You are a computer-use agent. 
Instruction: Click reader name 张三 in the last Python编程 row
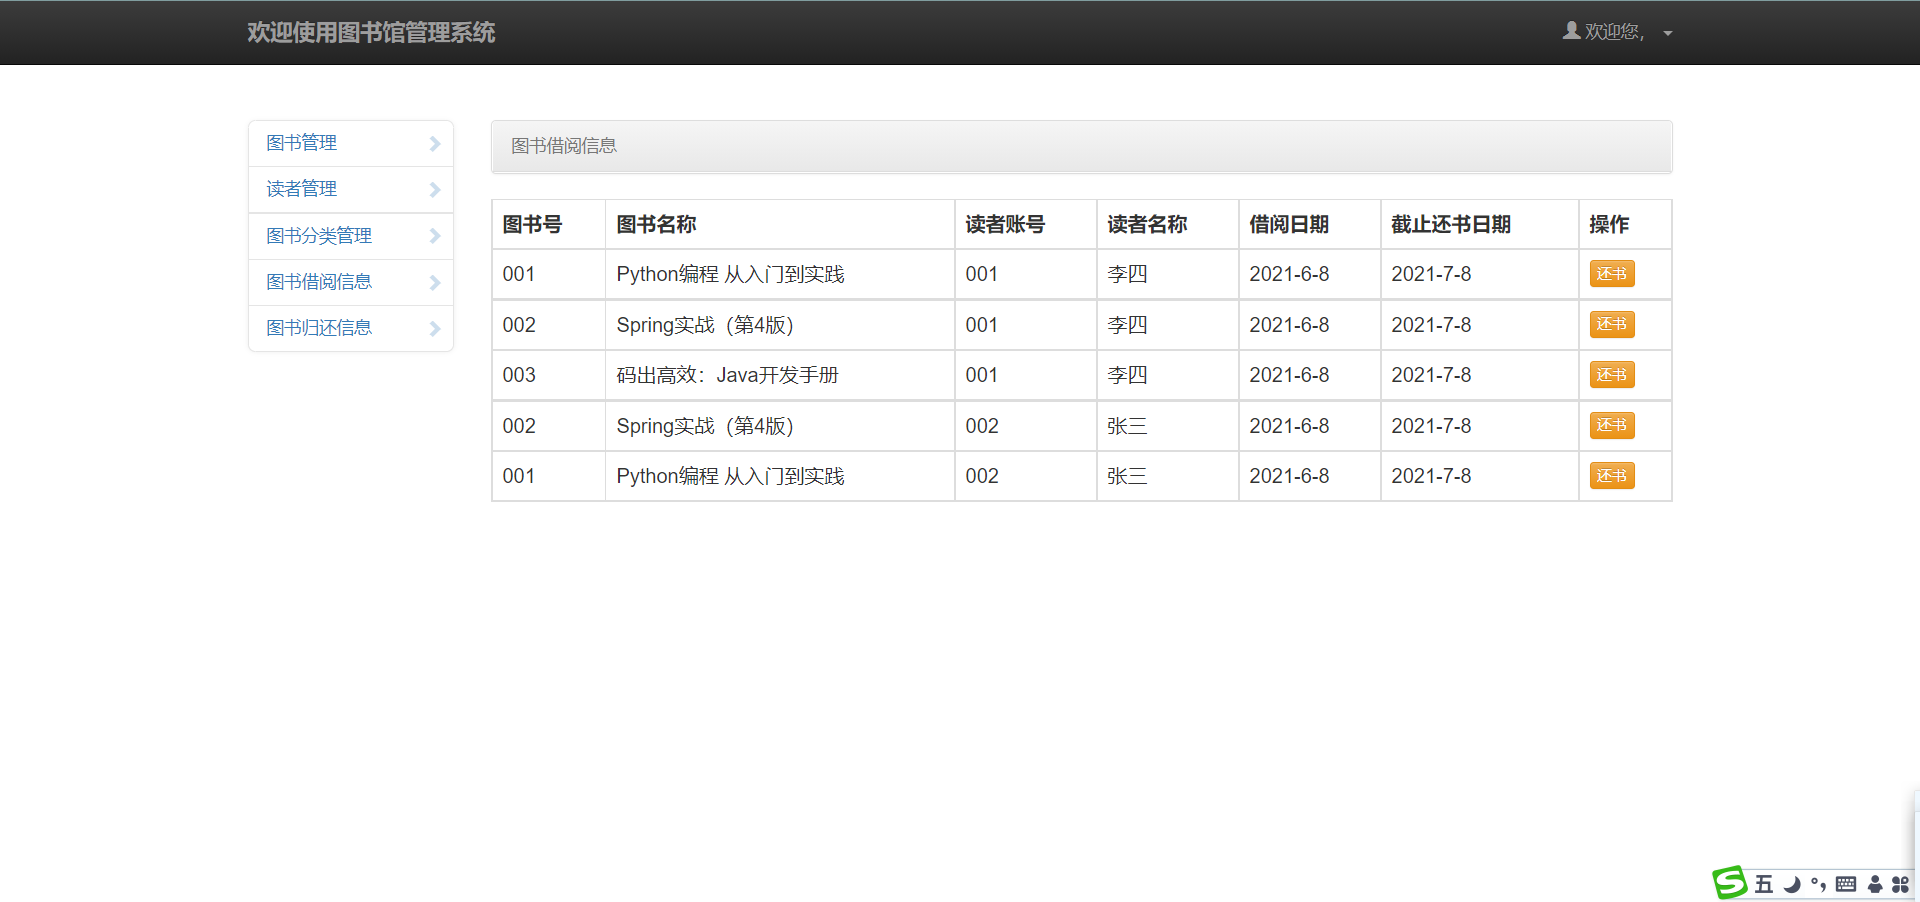(x=1127, y=476)
